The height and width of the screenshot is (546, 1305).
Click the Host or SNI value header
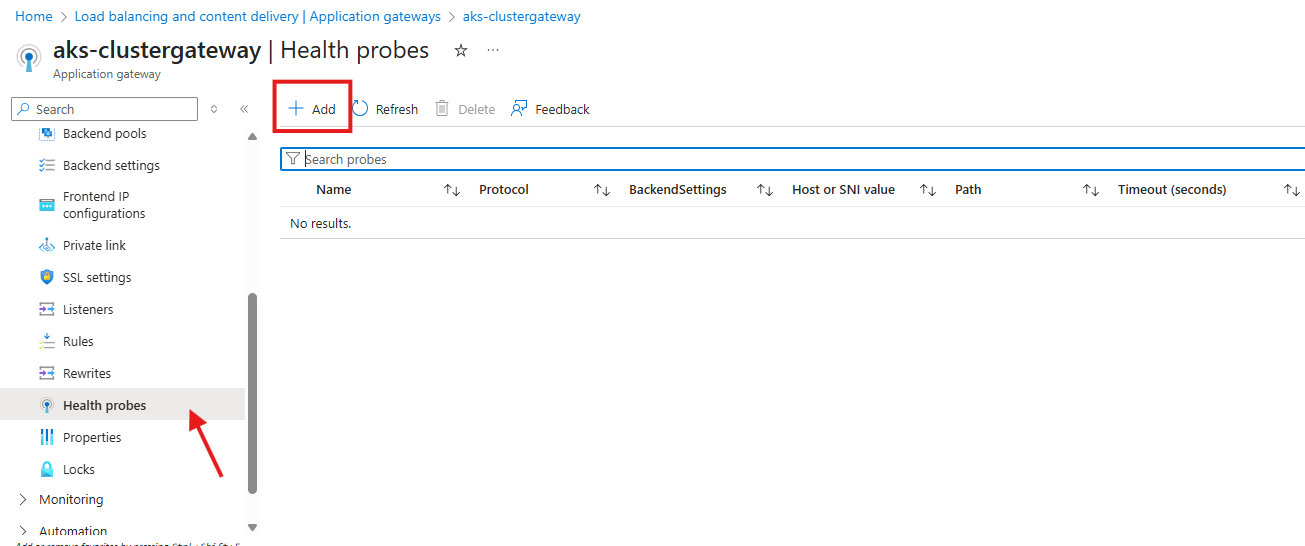(x=843, y=190)
